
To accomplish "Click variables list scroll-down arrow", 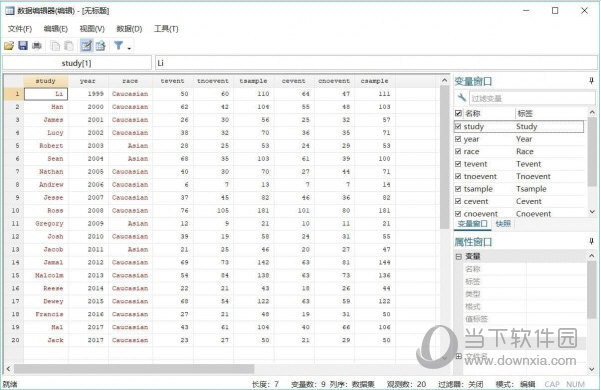I will point(592,212).
